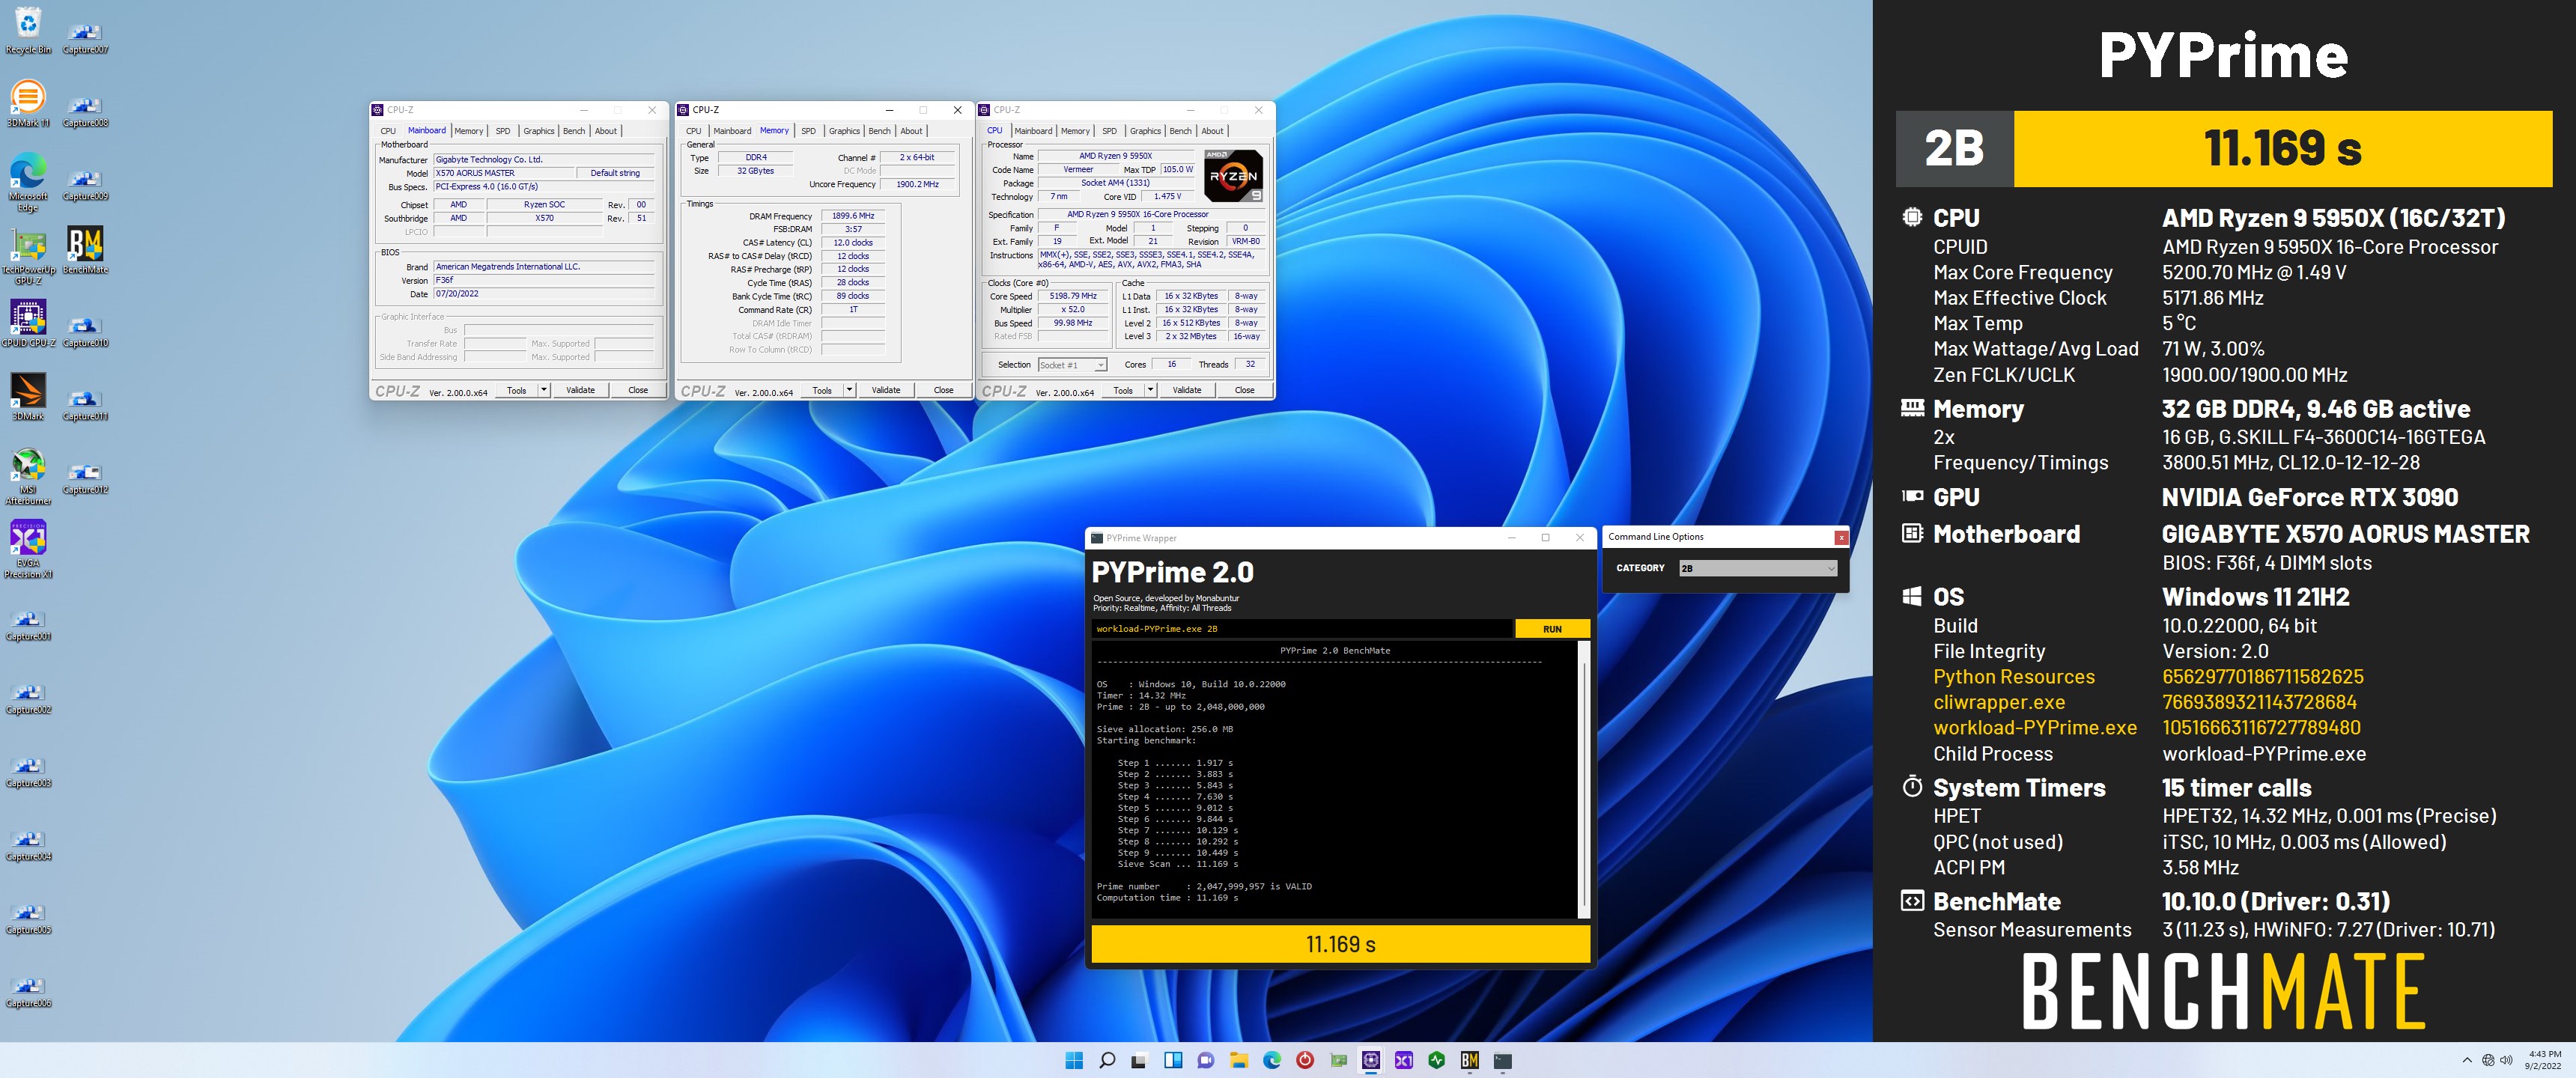The image size is (2576, 1078).
Task: Close the Command Line Options panel
Action: [1841, 537]
